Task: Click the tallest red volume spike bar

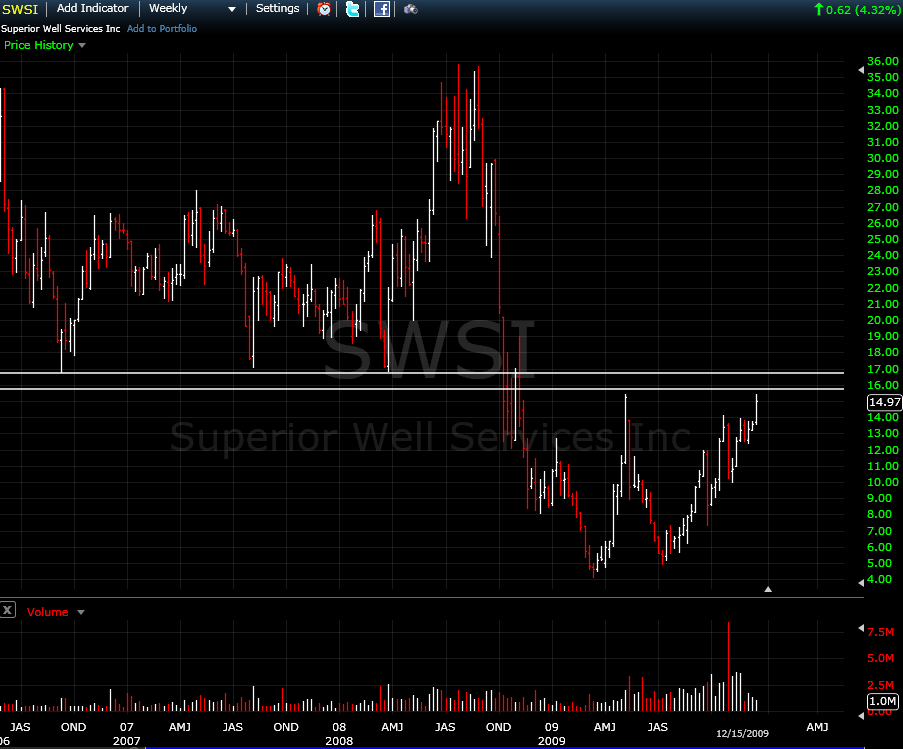Action: (729, 666)
